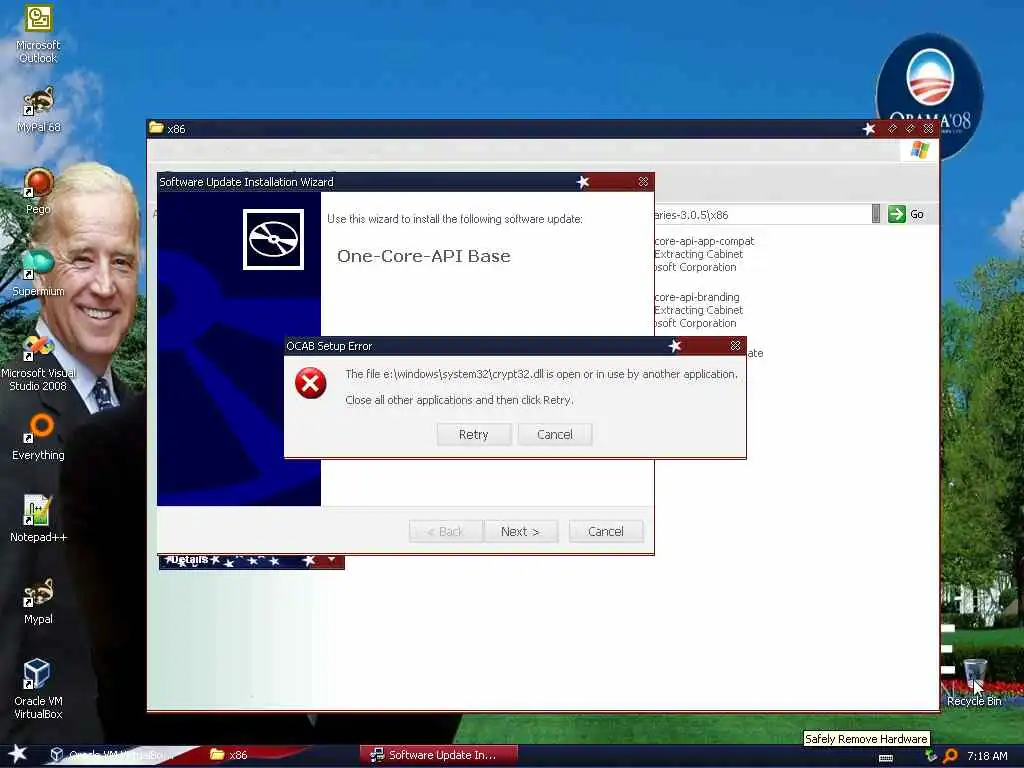
Task: Click the search magnifier tray icon
Action: click(x=950, y=756)
